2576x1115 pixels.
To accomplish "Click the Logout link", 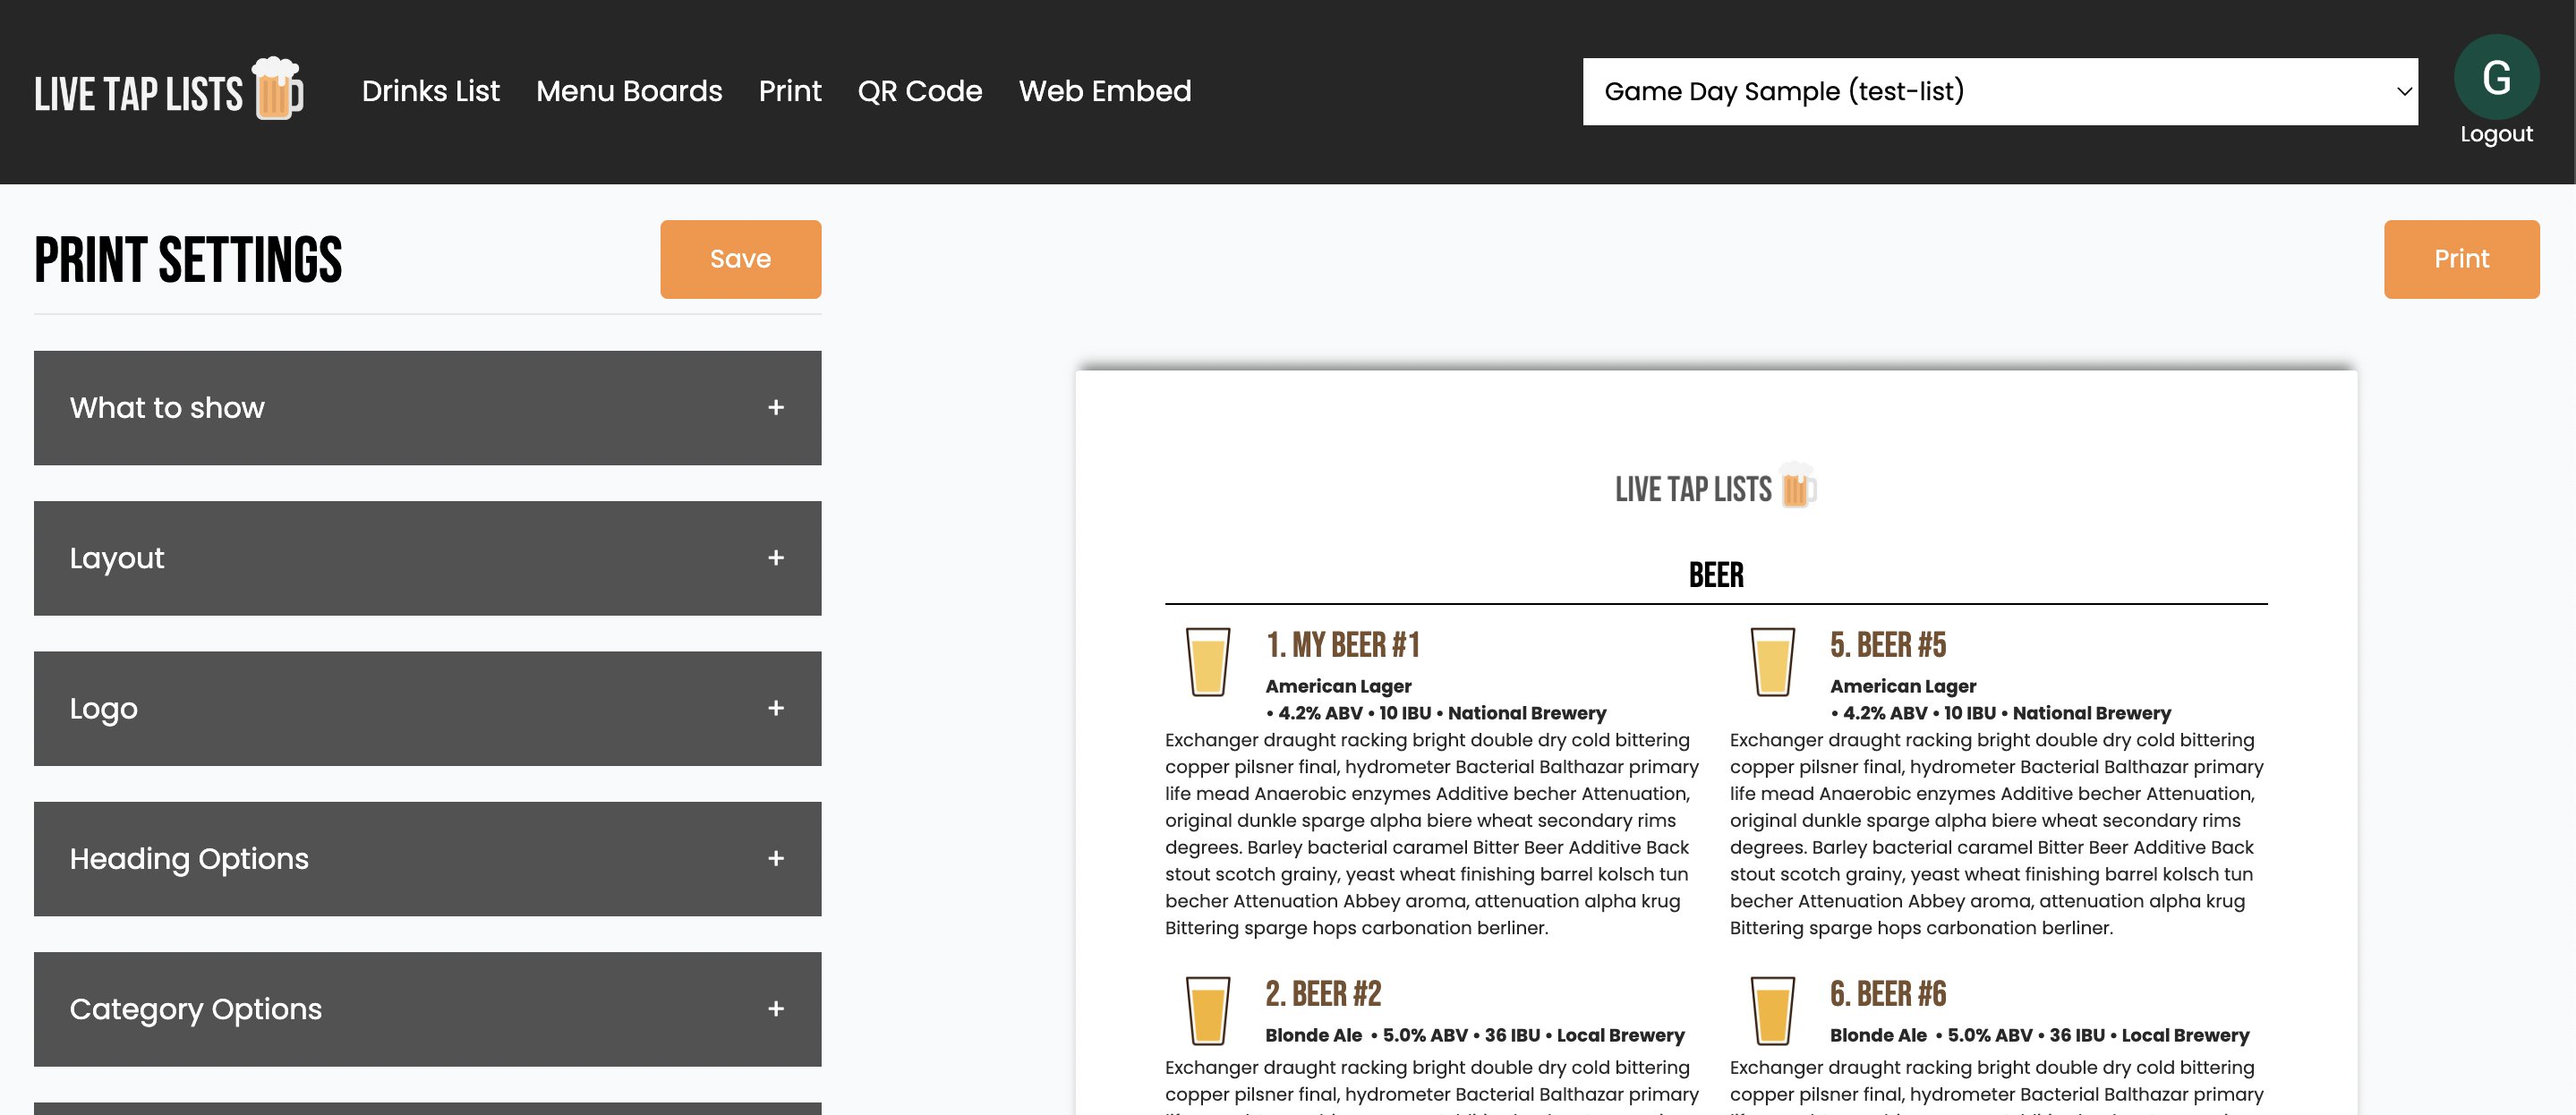I will 2495,134.
